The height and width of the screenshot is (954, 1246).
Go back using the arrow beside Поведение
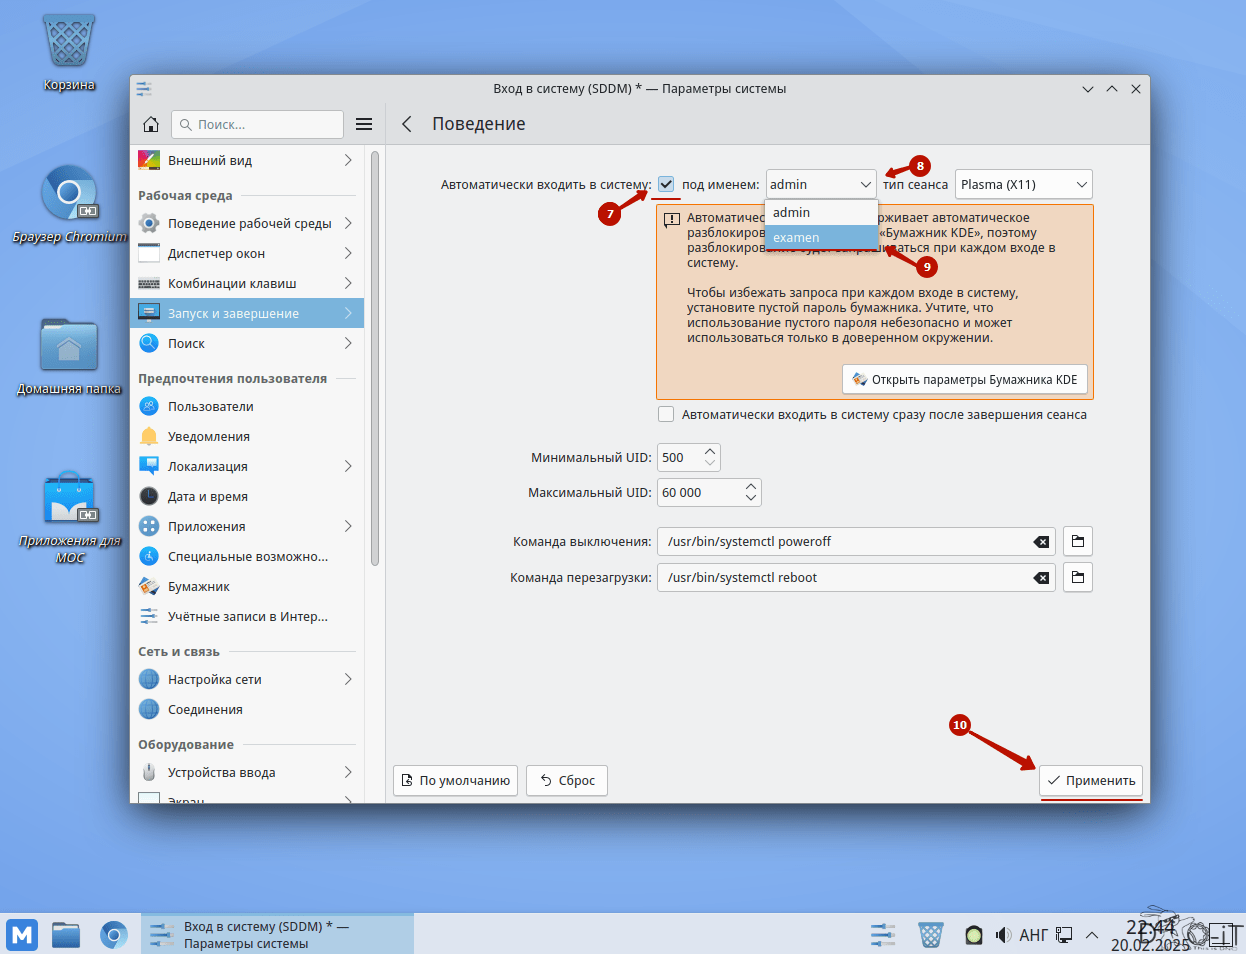(x=407, y=124)
